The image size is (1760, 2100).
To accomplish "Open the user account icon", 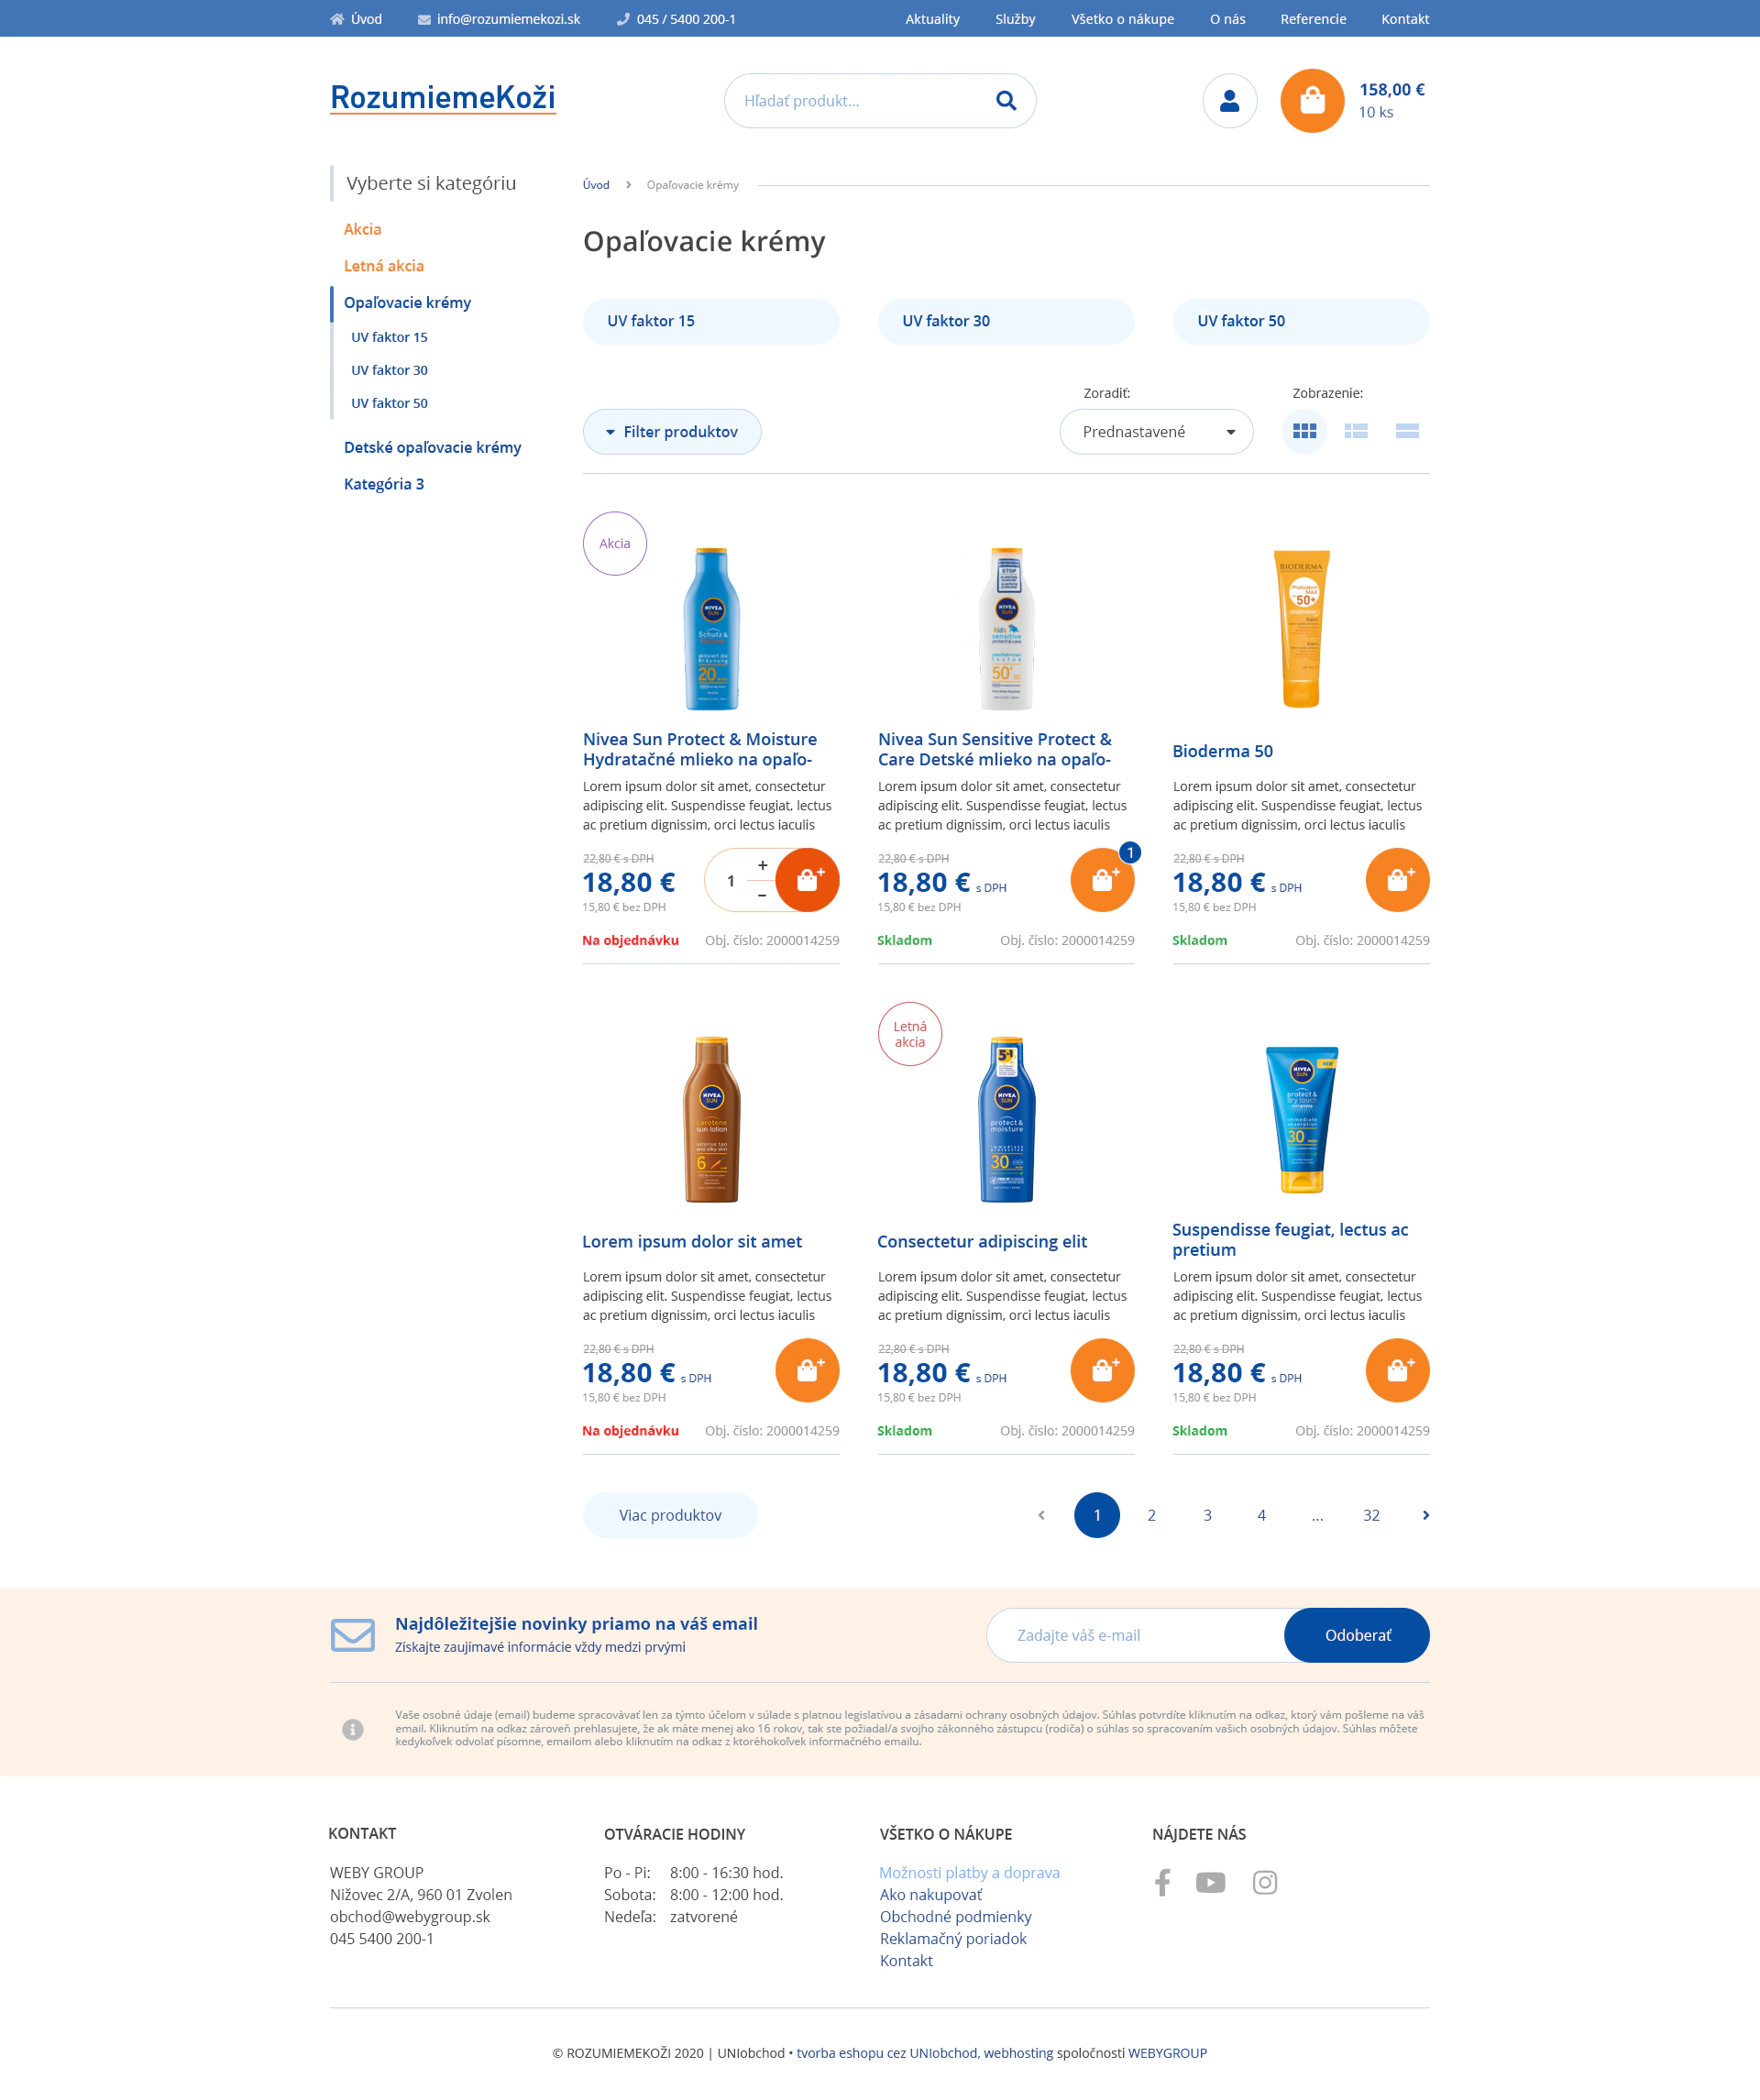I will [x=1229, y=101].
